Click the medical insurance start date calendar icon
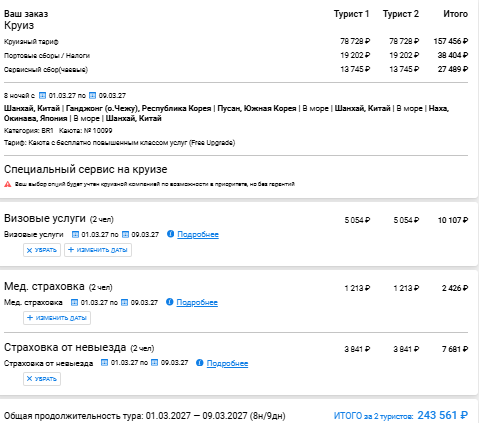This screenshot has width=479, height=423. pyautogui.click(x=74, y=303)
